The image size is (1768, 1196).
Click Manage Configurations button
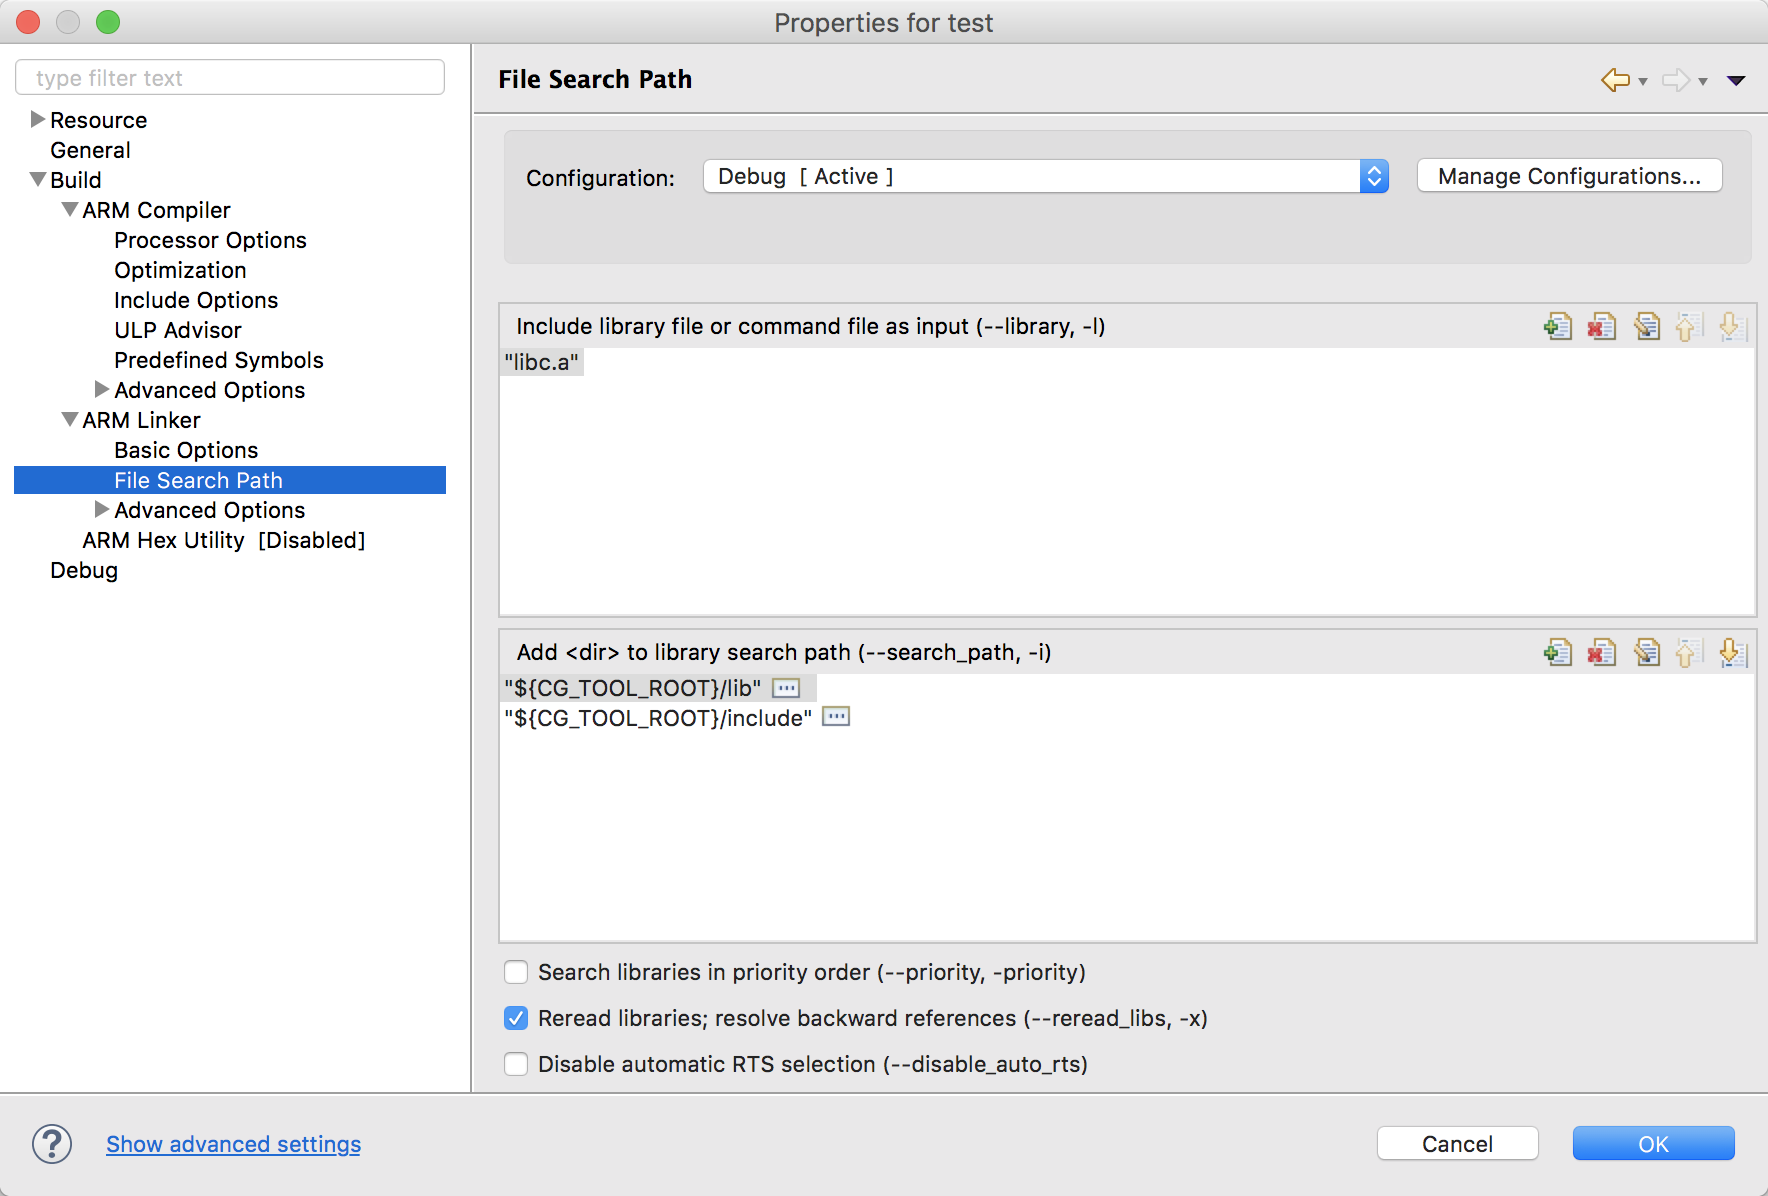pyautogui.click(x=1569, y=176)
